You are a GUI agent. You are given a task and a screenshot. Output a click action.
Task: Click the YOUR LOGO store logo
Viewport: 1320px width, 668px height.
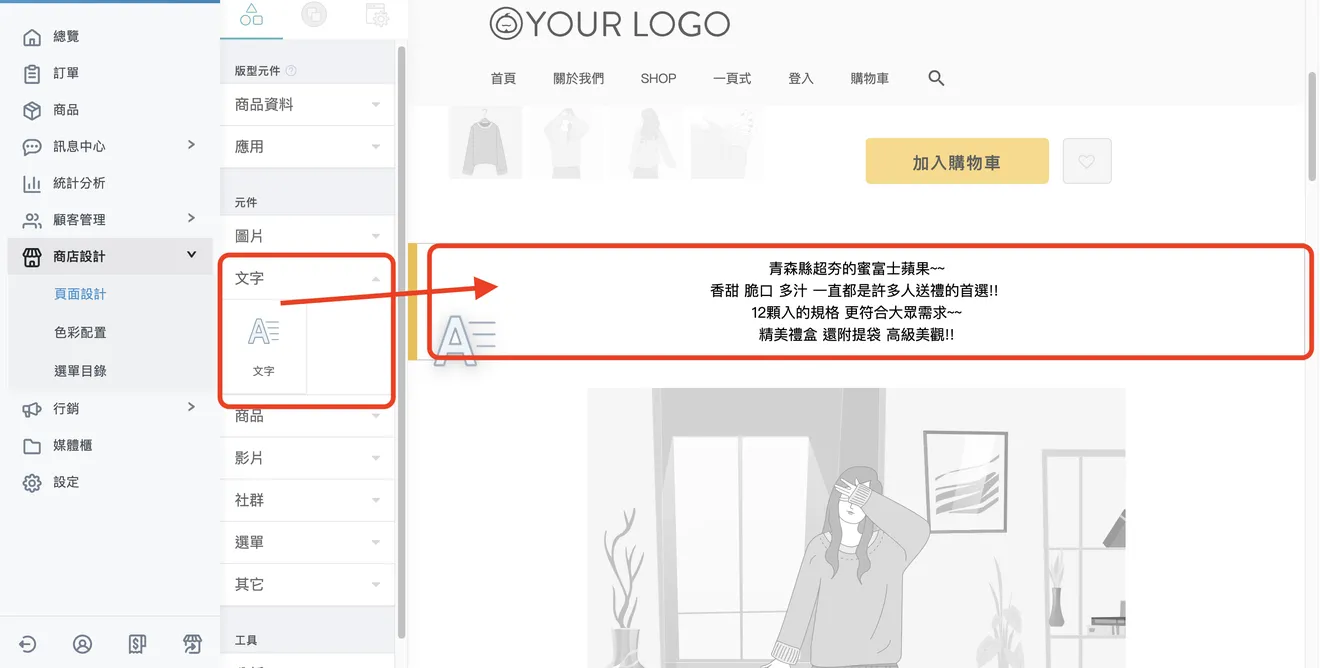click(610, 24)
